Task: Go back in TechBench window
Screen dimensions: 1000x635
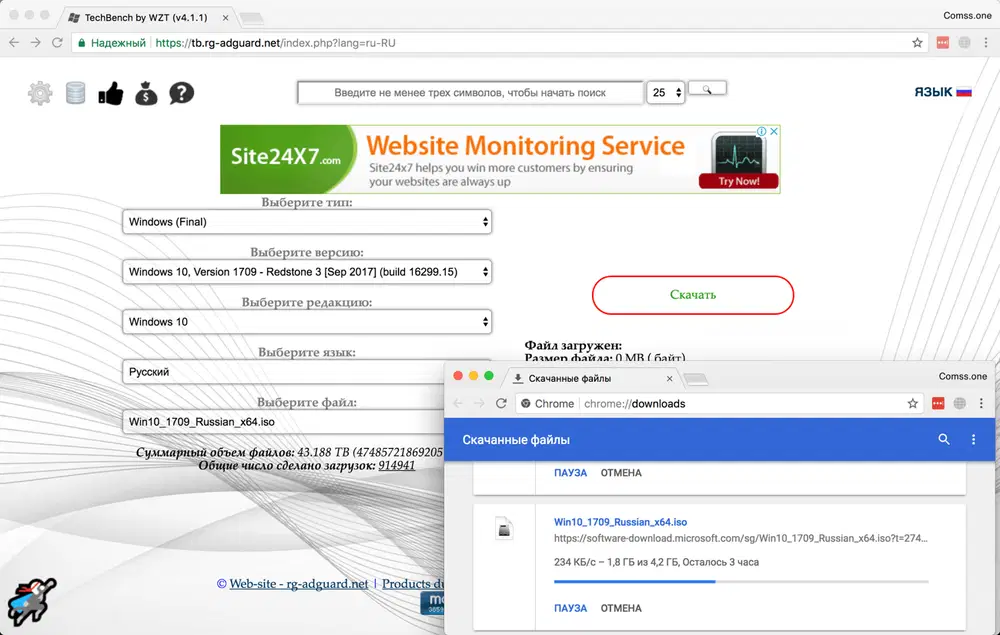Action: pyautogui.click(x=14, y=43)
